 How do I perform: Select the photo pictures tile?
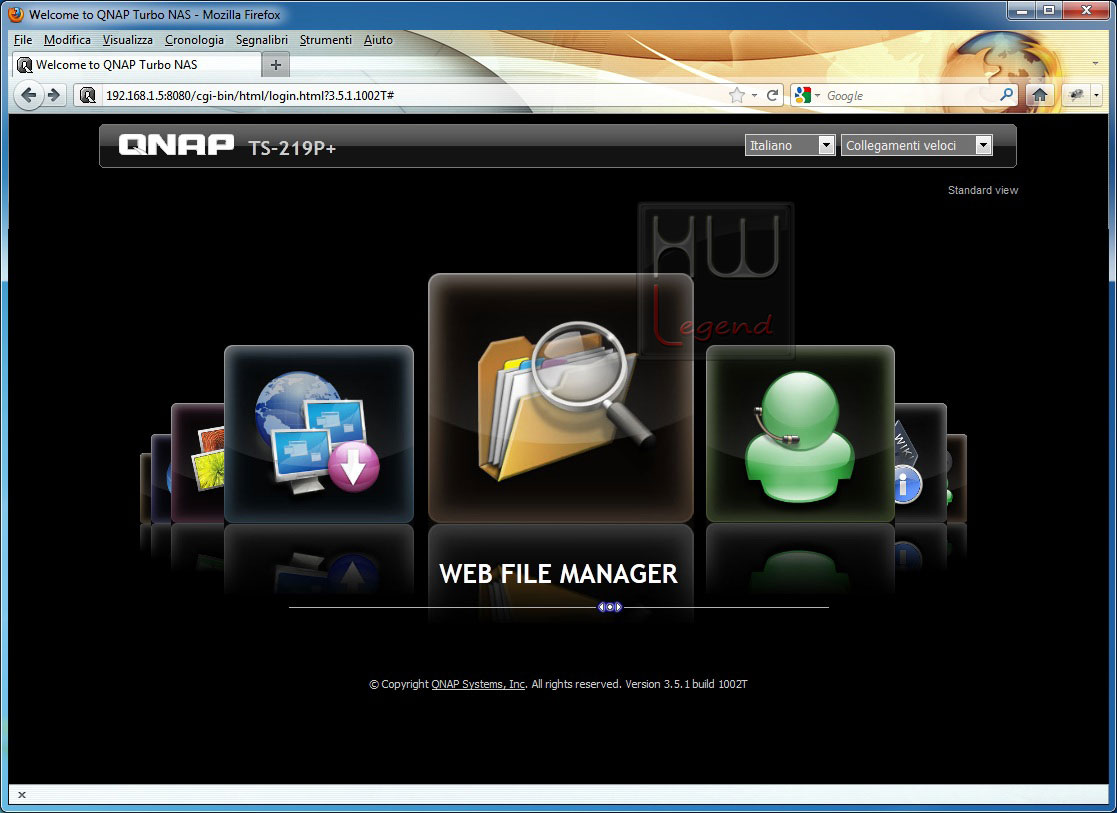click(198, 463)
